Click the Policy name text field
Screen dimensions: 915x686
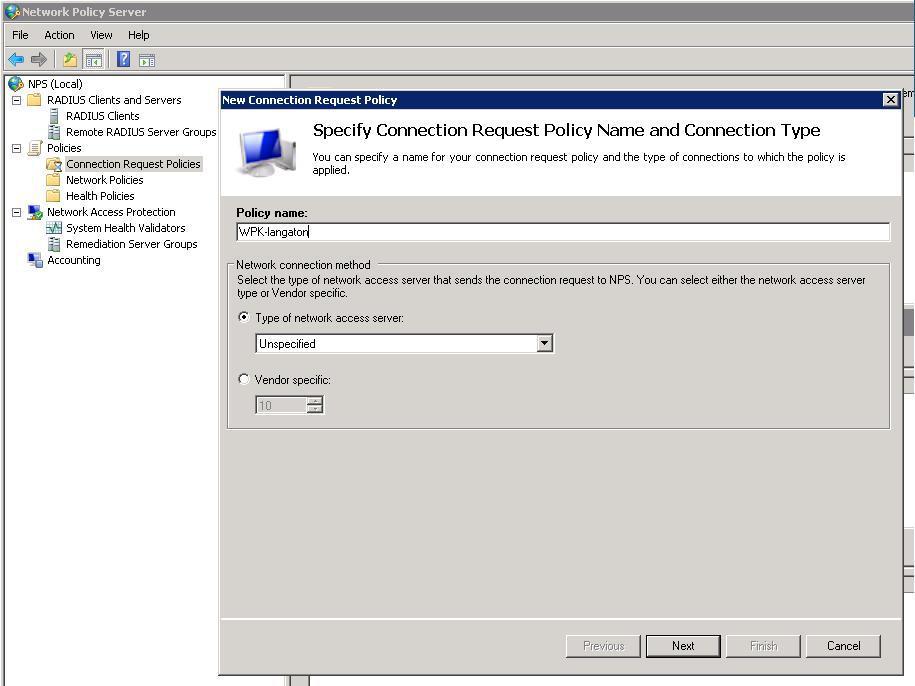coord(563,232)
